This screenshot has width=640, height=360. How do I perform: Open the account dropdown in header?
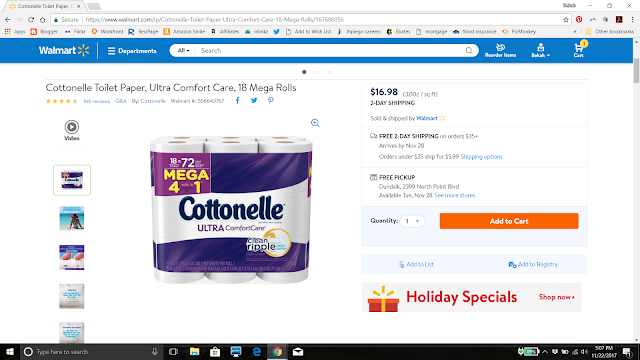pos(540,50)
